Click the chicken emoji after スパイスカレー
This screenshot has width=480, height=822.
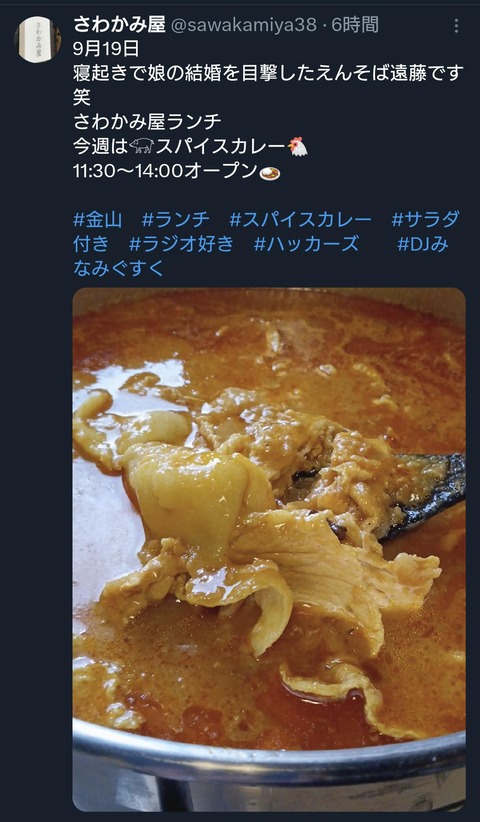coord(298,146)
